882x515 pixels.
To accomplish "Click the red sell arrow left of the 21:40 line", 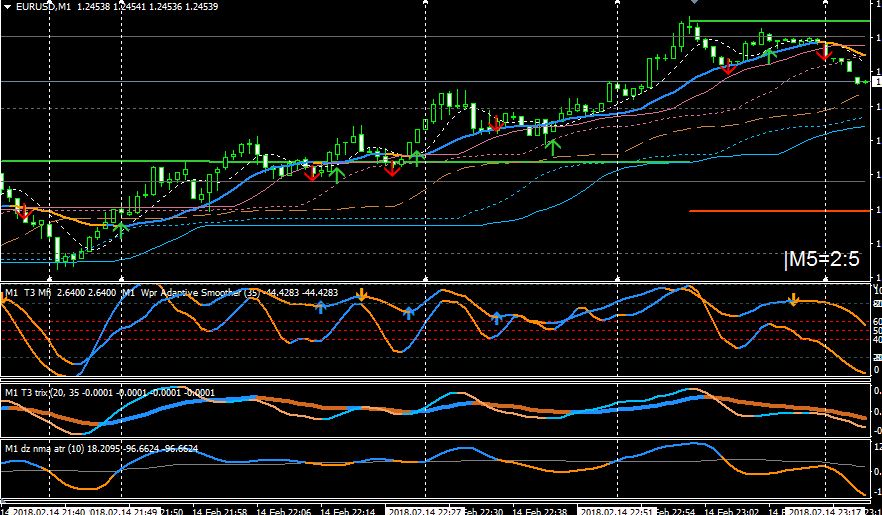I will click(x=23, y=213).
